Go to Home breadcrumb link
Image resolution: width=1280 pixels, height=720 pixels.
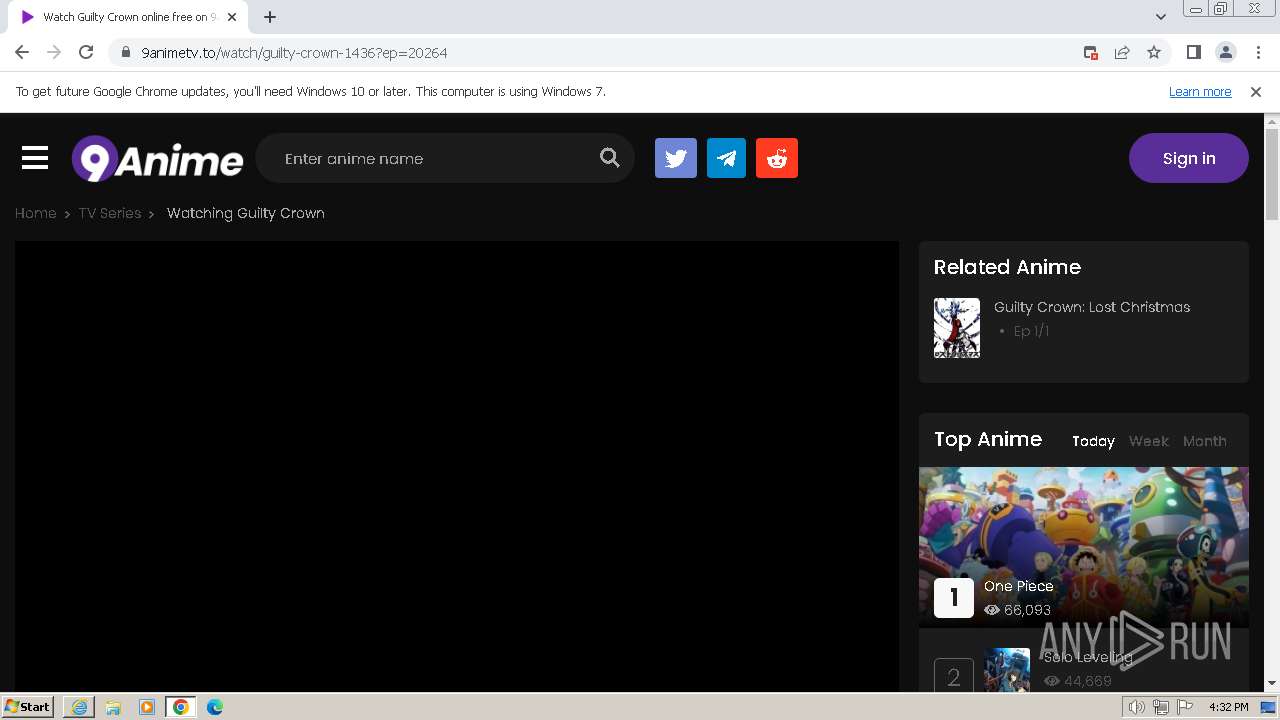(x=35, y=213)
